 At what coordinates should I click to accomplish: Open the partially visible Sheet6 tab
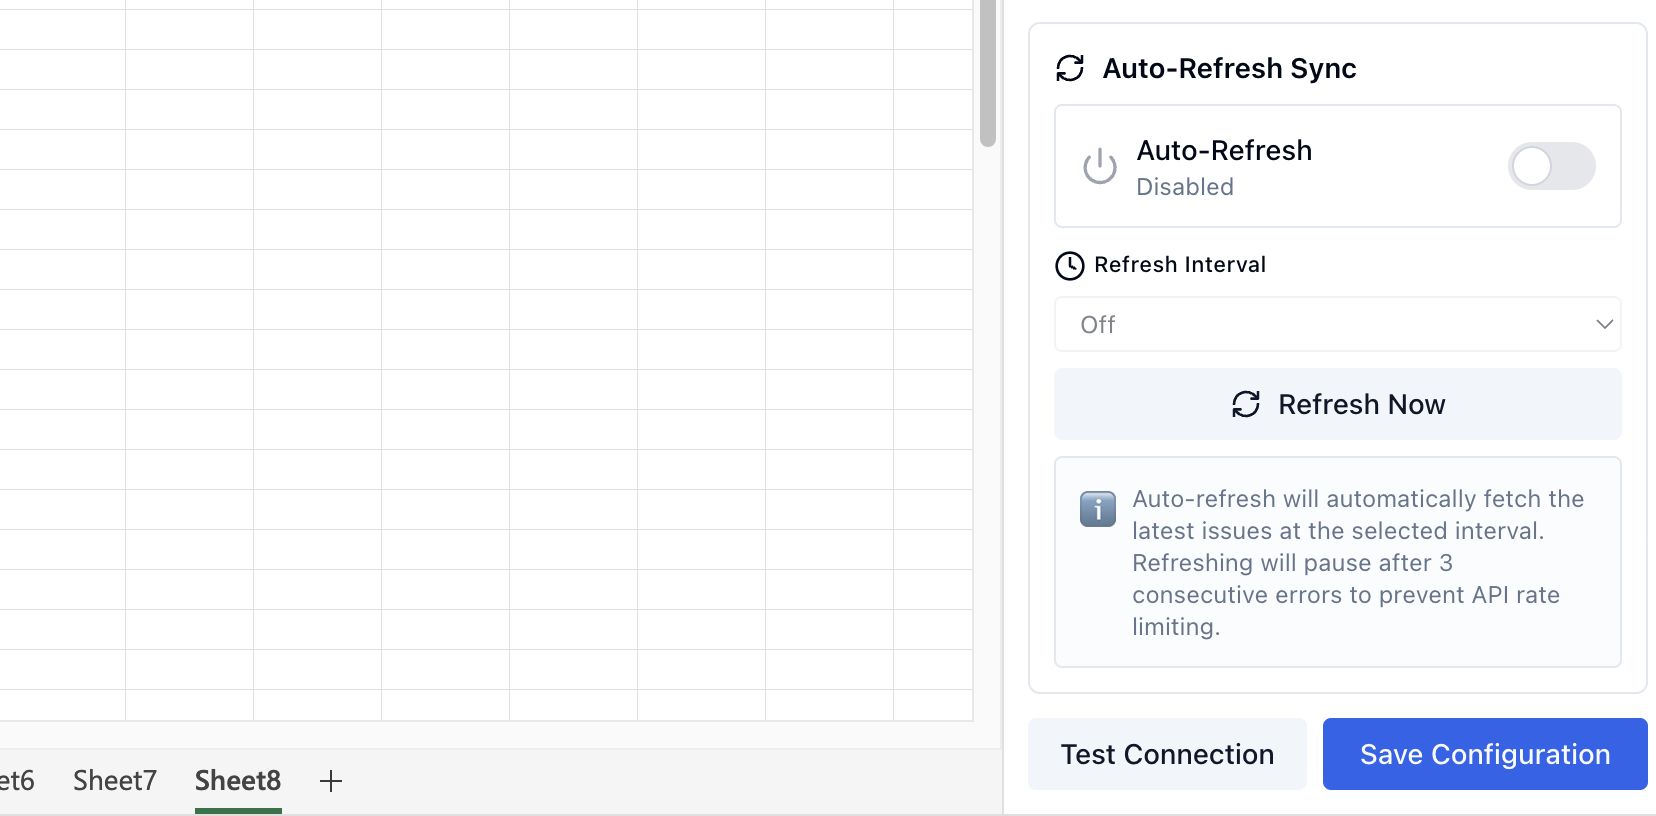pos(18,780)
